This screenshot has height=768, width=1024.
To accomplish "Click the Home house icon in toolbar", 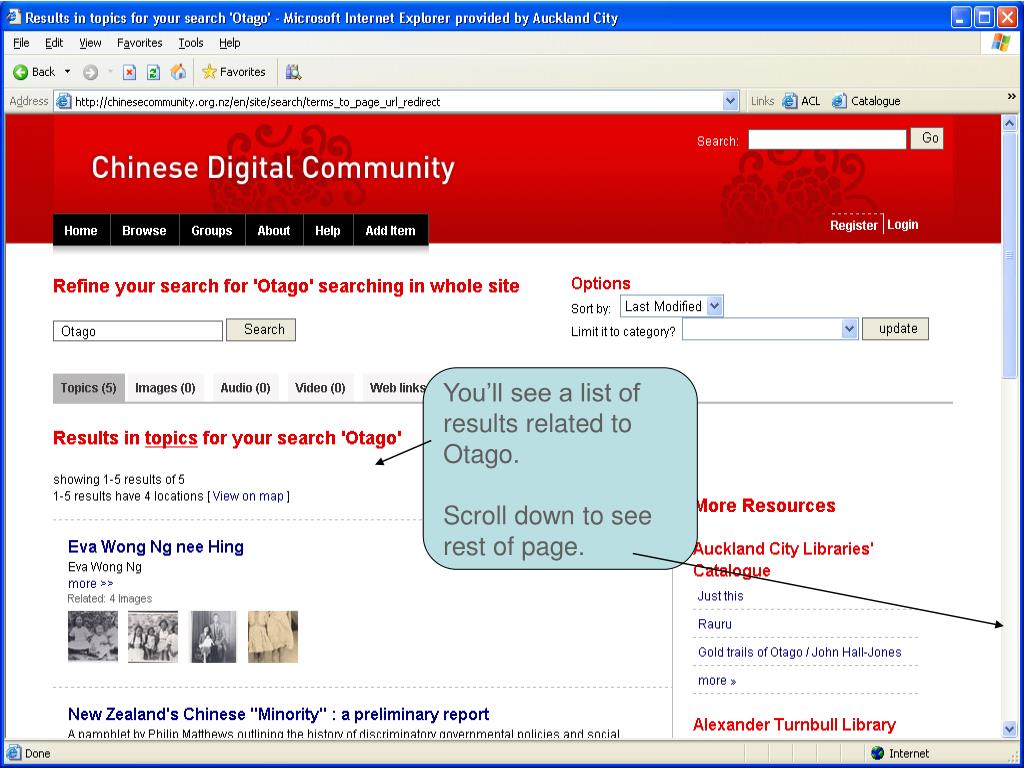I will (178, 72).
